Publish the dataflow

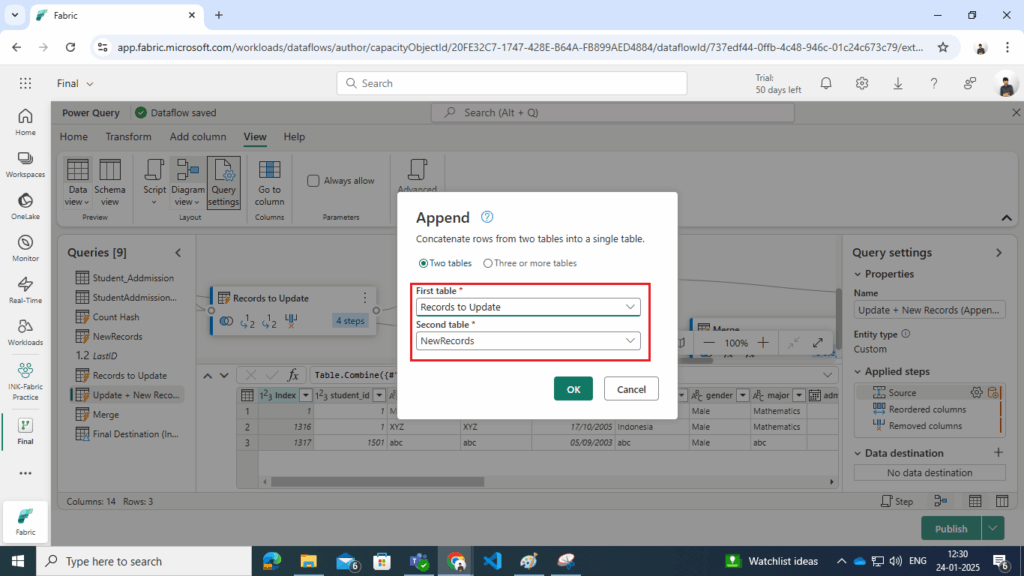point(951,528)
